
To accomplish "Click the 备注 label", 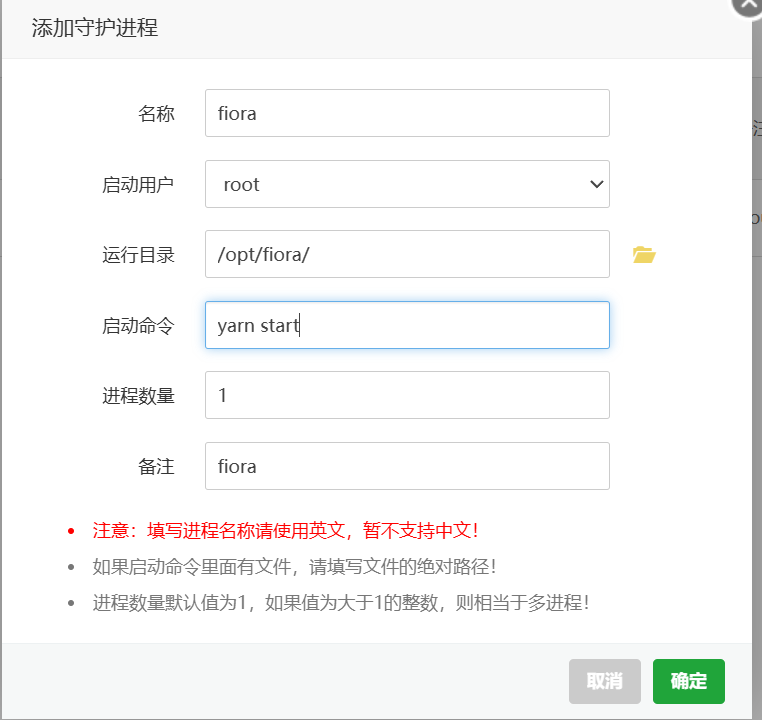I will pos(156,467).
